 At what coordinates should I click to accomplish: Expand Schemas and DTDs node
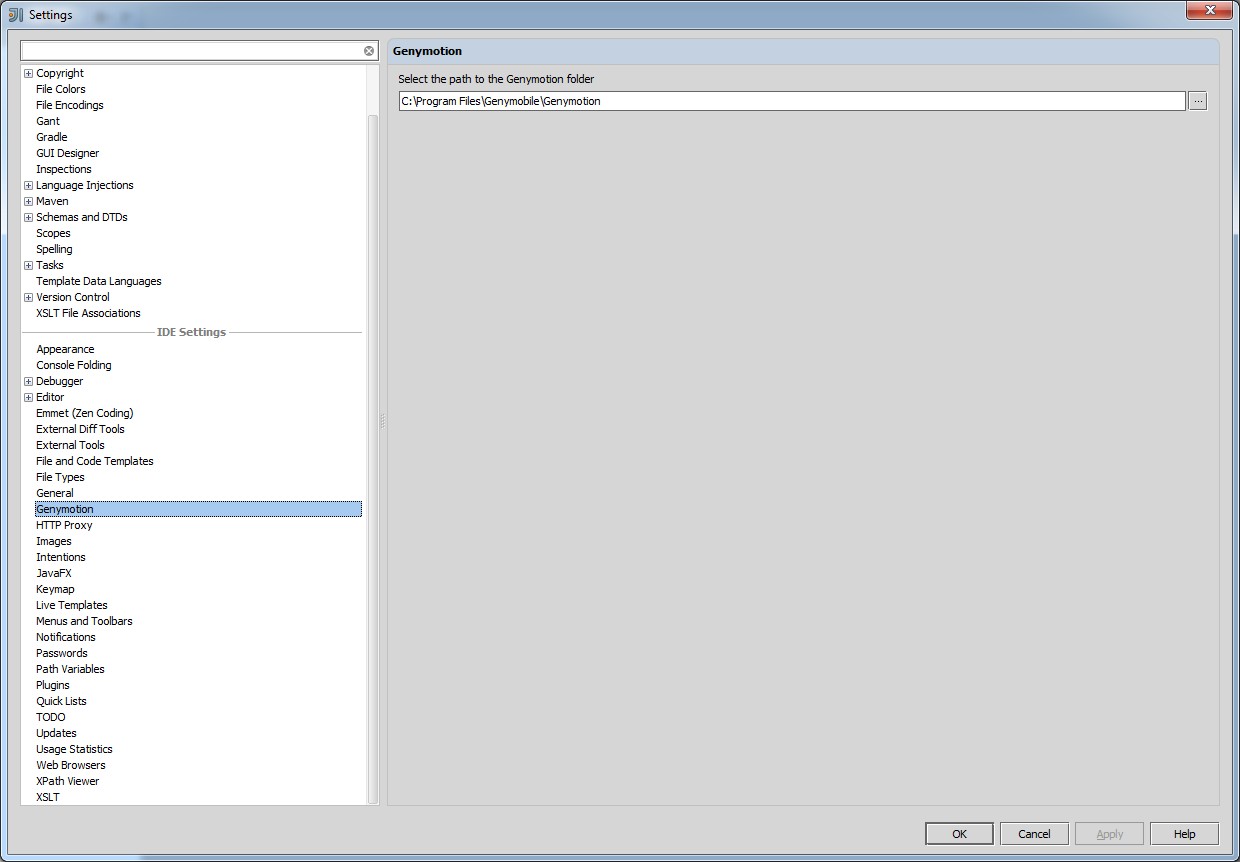28,217
